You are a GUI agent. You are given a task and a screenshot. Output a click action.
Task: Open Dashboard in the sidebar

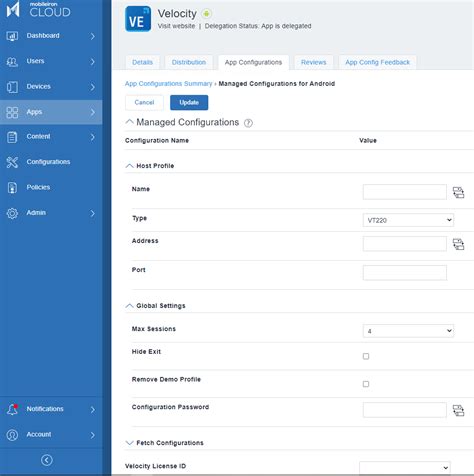[51, 36]
